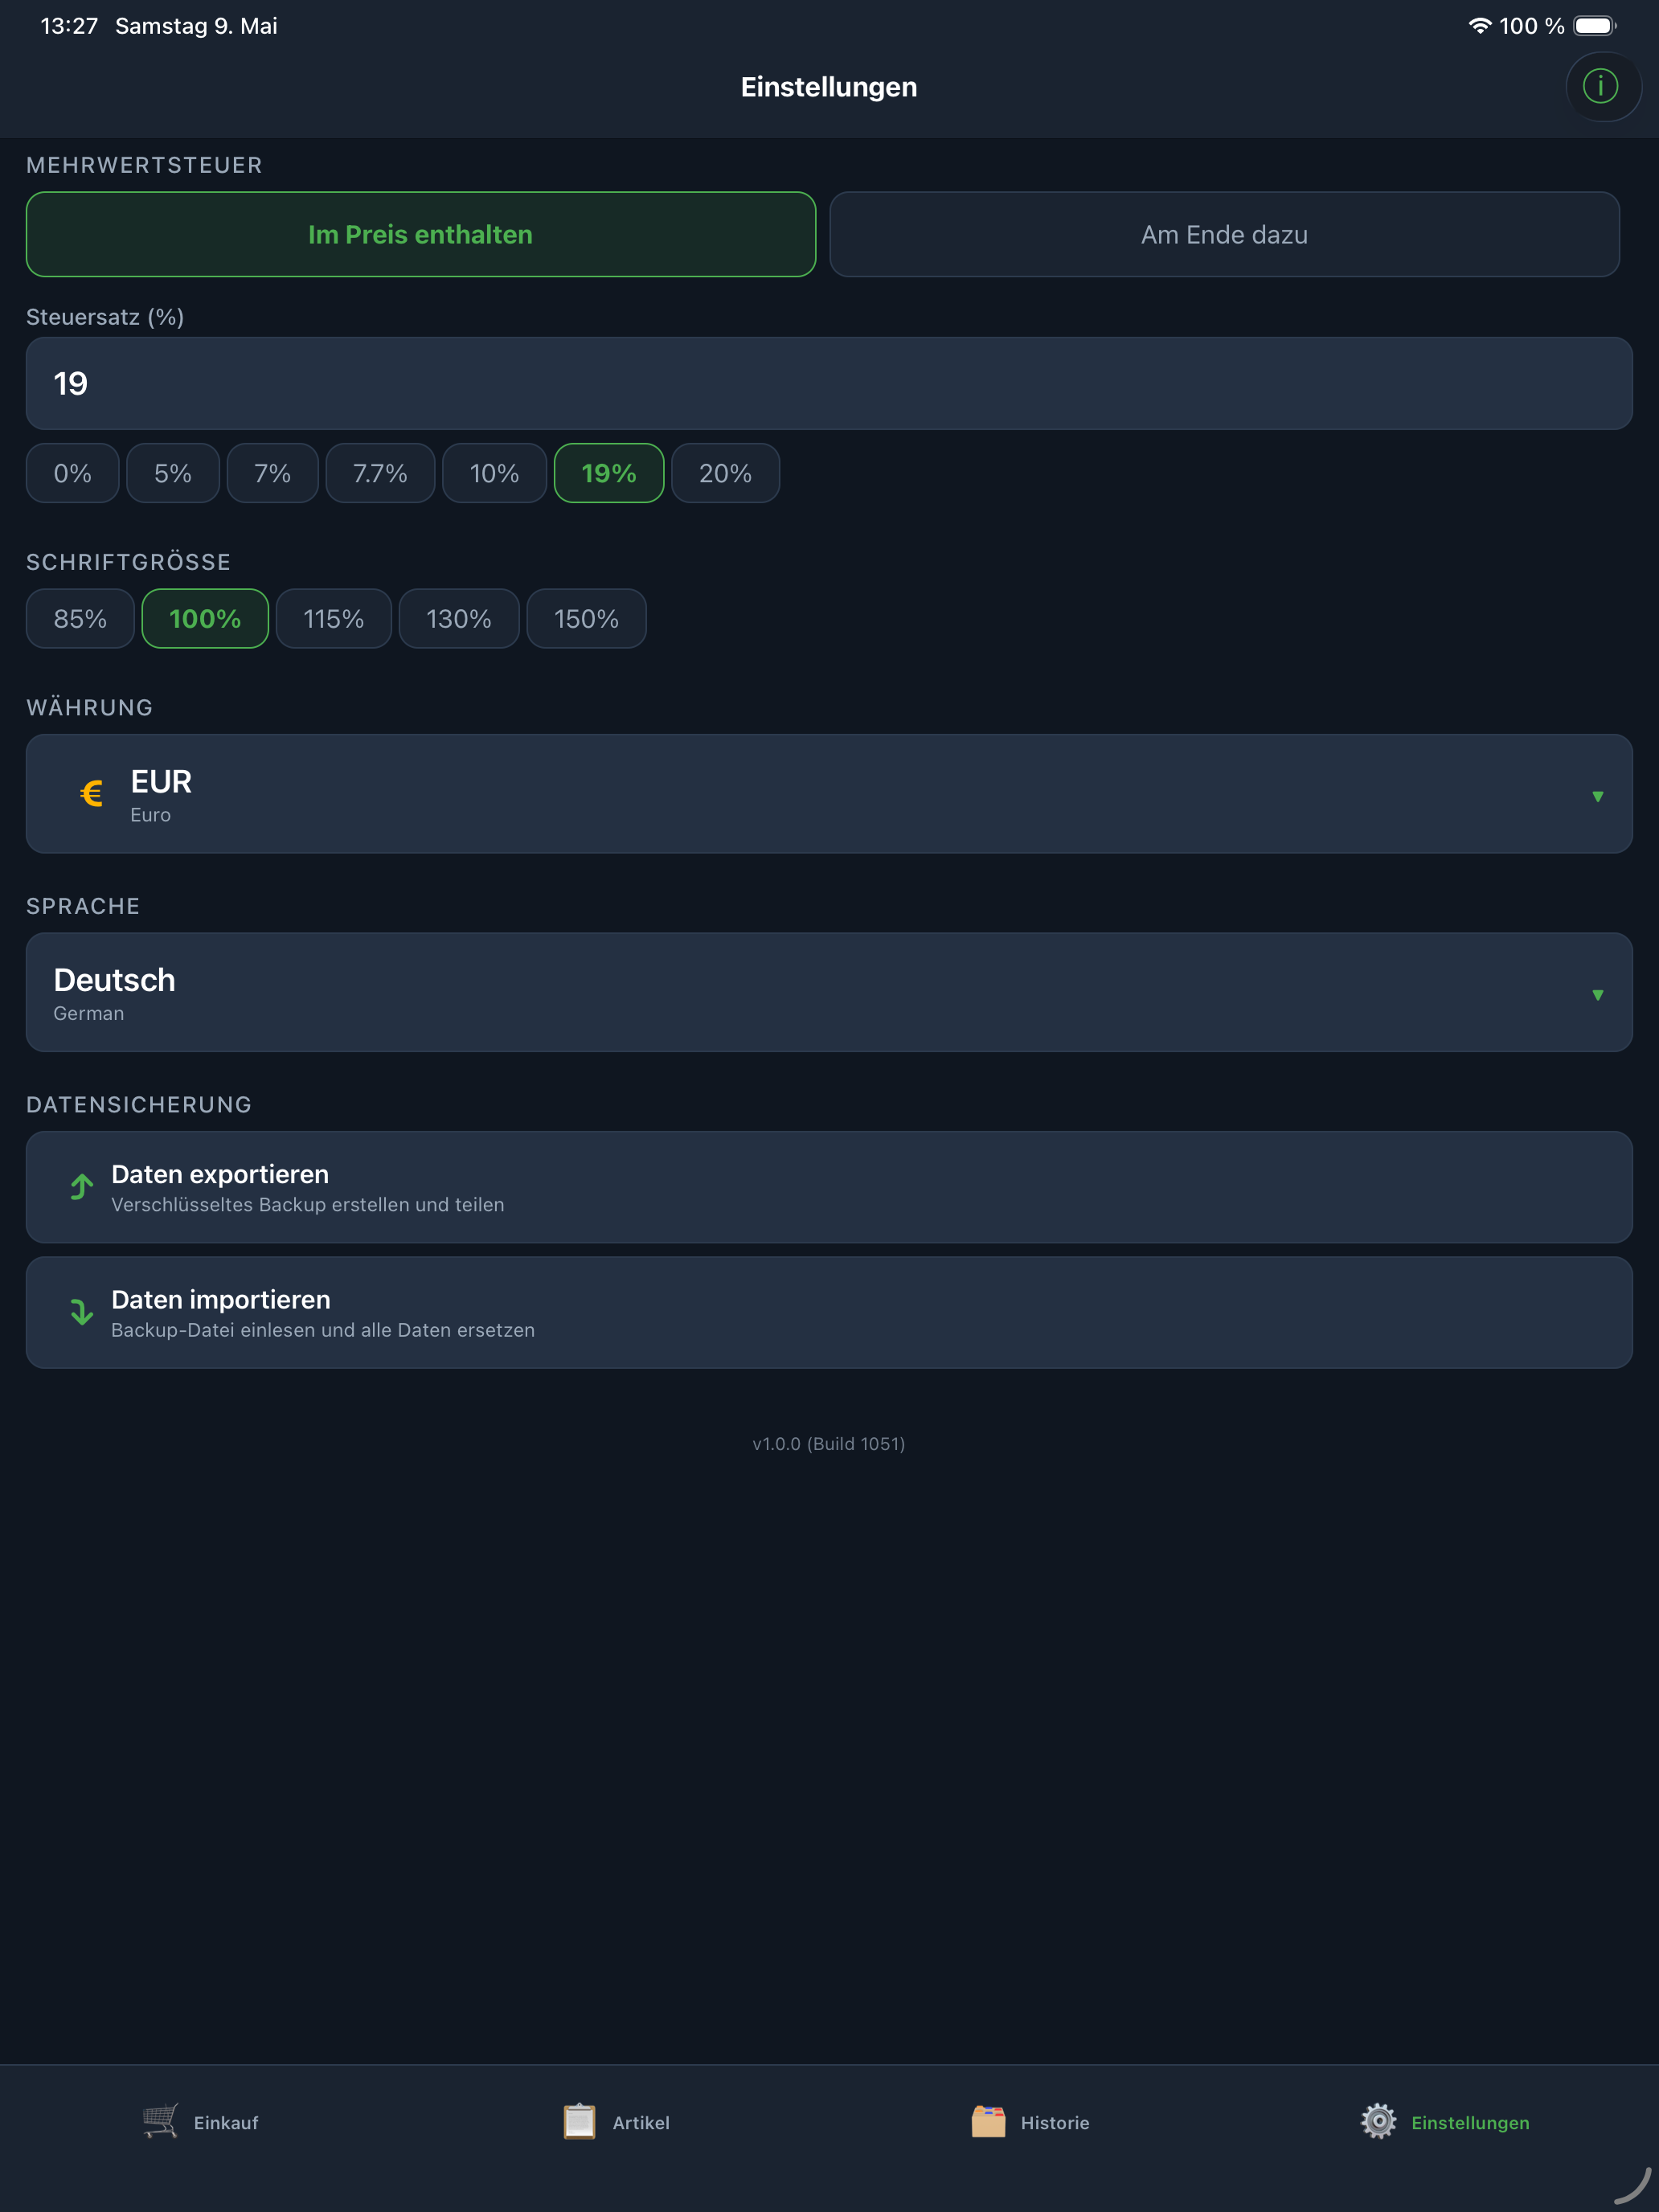Viewport: 1659px width, 2212px height.
Task: Set font size to 130%
Action: (459, 619)
